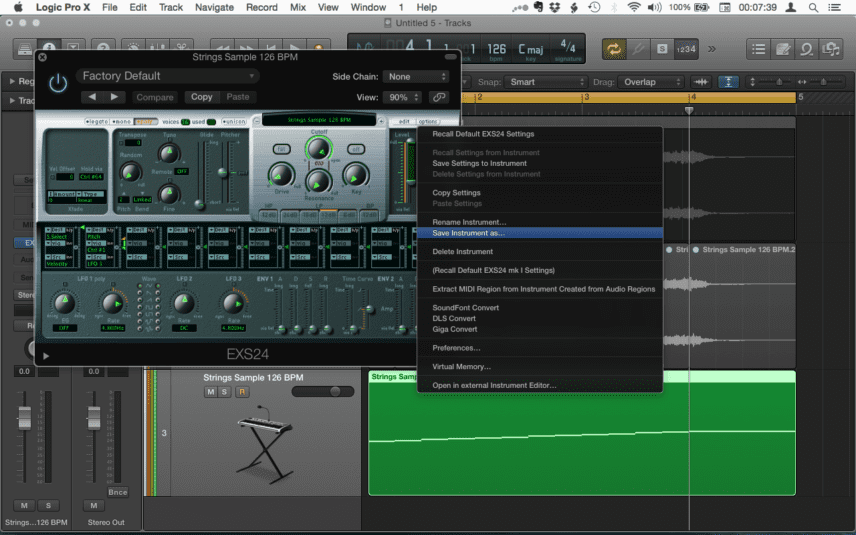The height and width of the screenshot is (535, 856).
Task: Mute the Strings Sample 126 BPM track
Action: point(210,391)
